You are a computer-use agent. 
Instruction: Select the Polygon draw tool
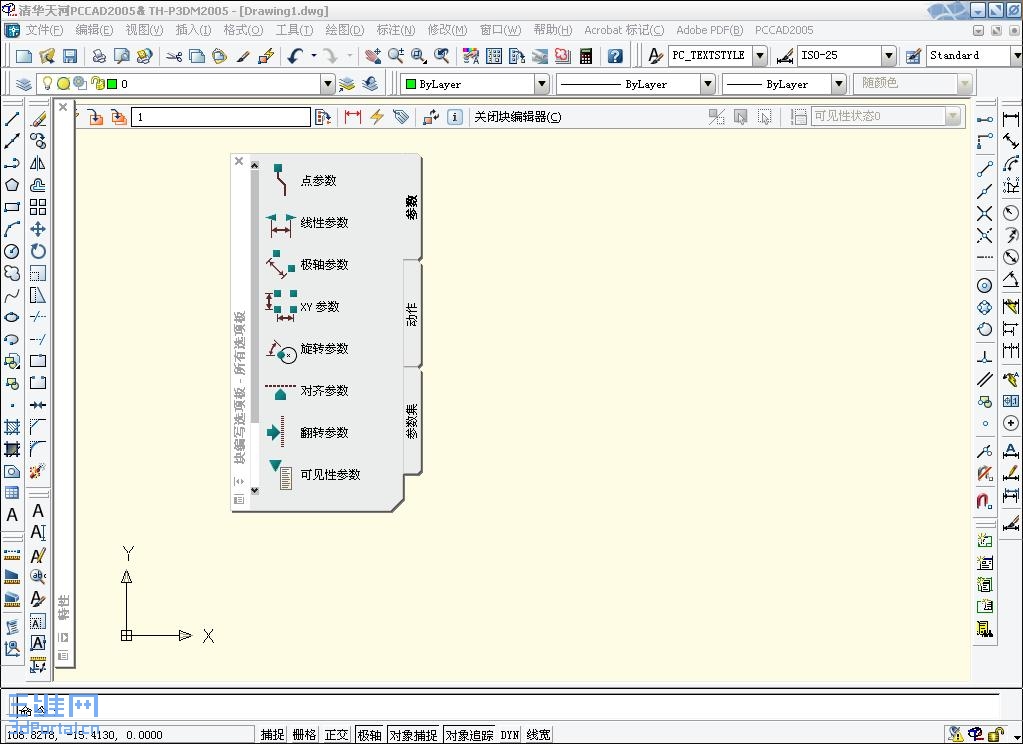tap(12, 185)
